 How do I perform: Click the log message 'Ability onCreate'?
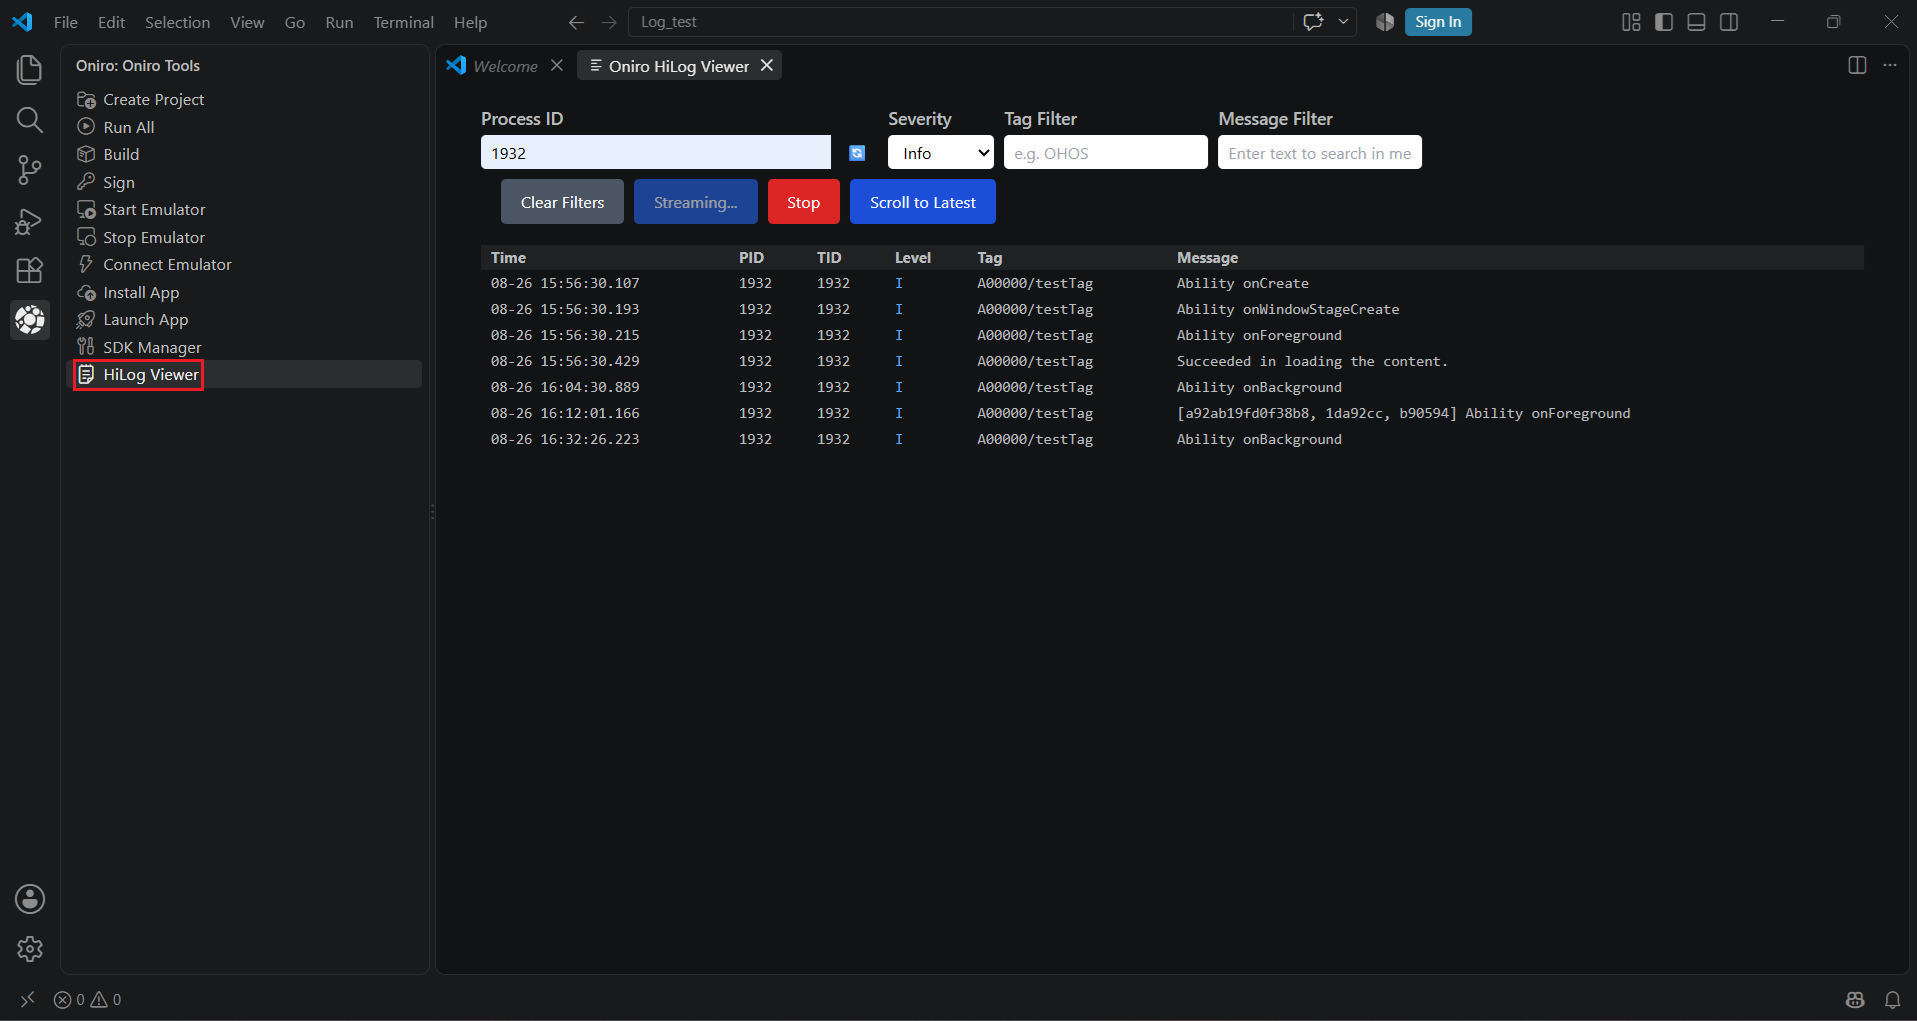(1242, 283)
